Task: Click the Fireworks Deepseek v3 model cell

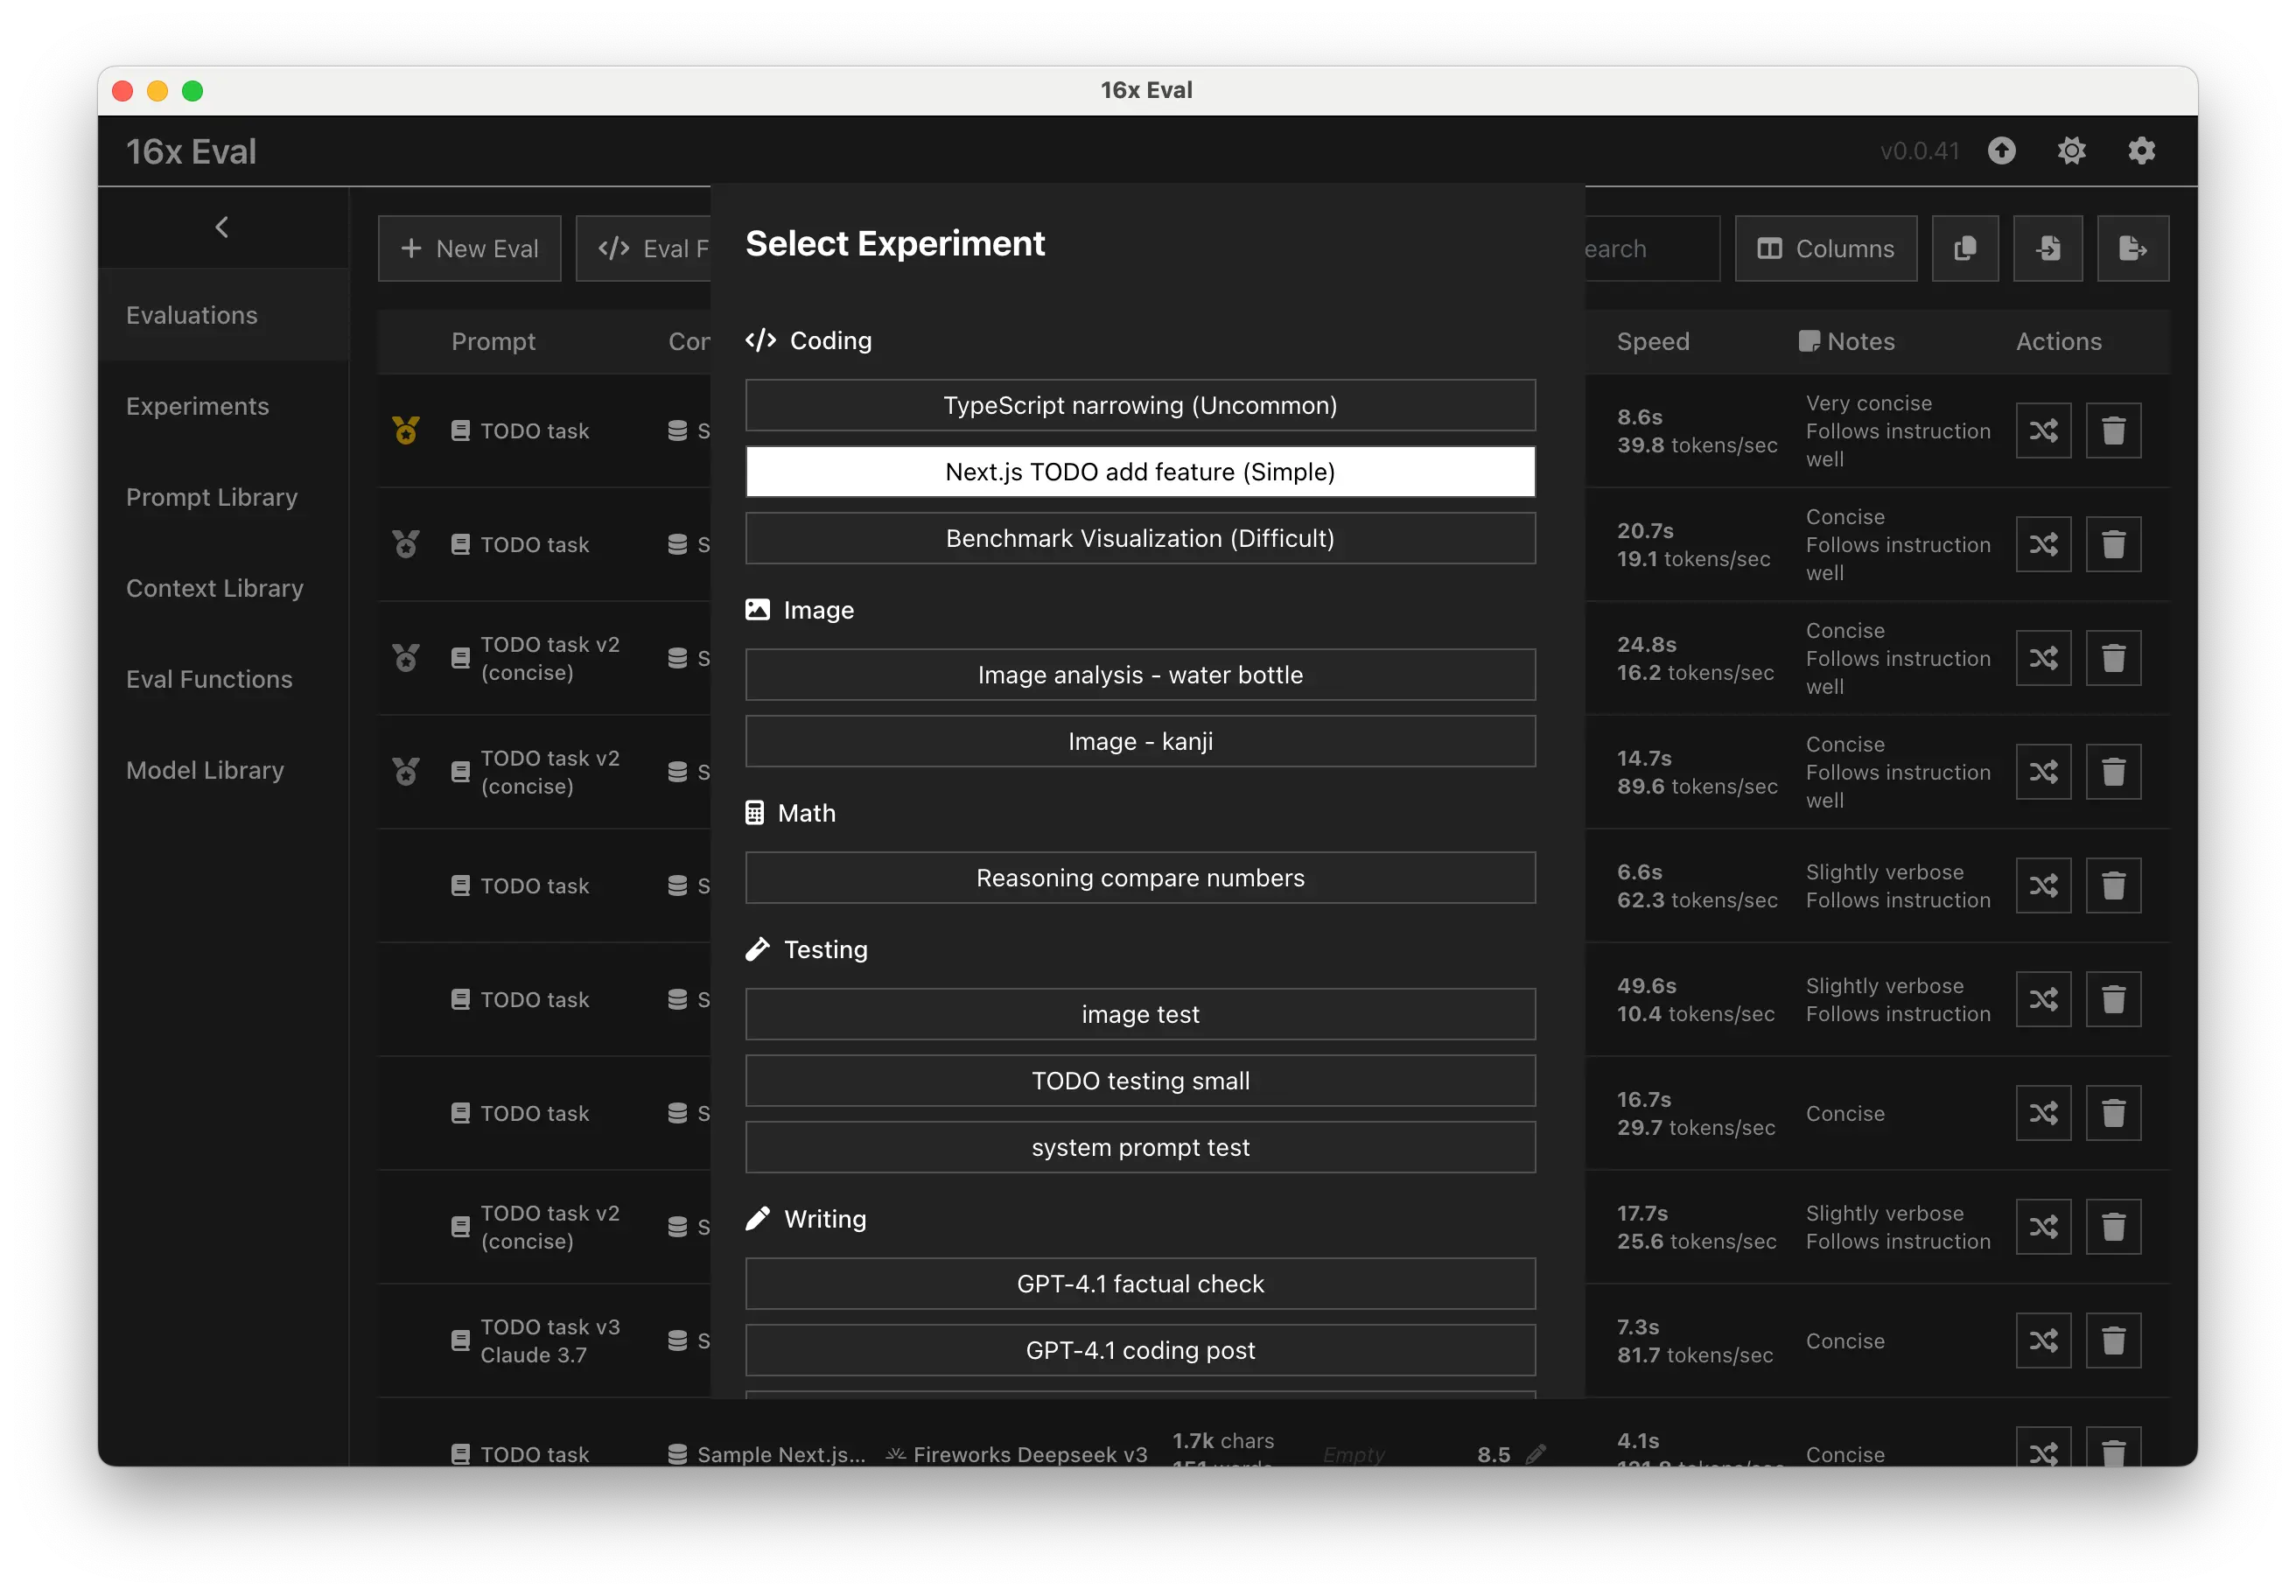Action: (1017, 1454)
